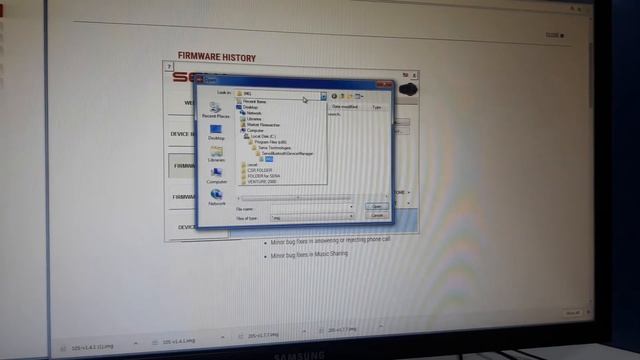Select Libraries shortcut in places bar
640x360 pixels.
tap(216, 154)
